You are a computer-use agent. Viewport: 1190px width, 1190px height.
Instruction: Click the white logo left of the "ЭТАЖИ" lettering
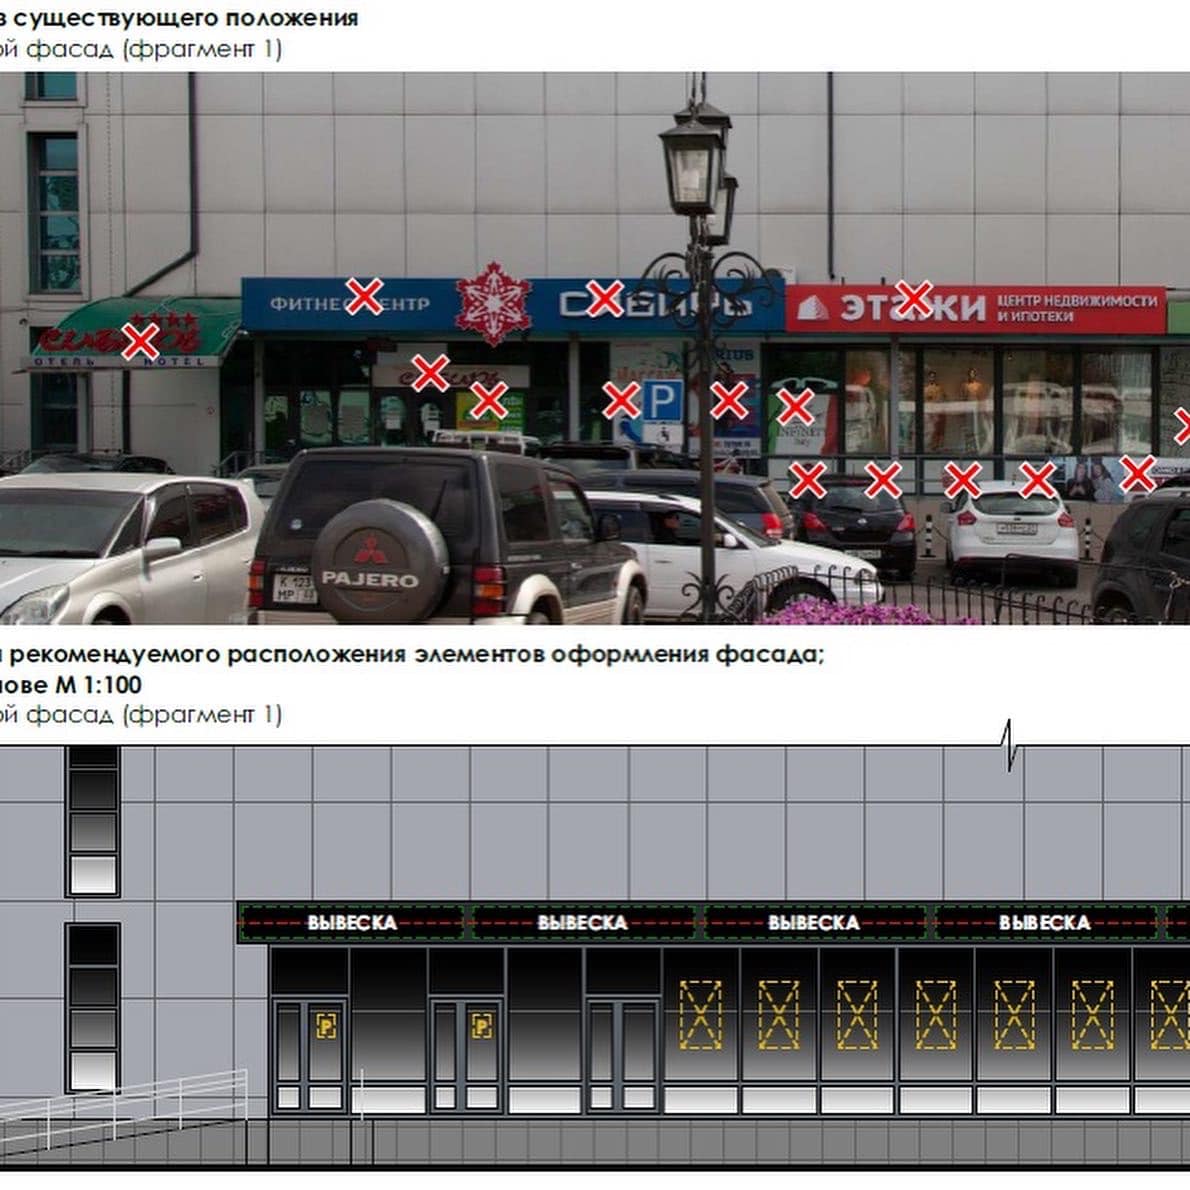pos(813,309)
